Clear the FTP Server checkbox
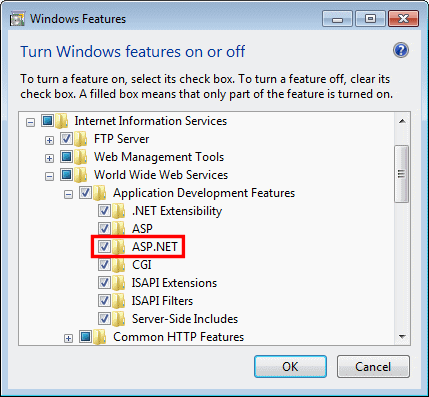This screenshot has width=429, height=397. tap(66, 139)
